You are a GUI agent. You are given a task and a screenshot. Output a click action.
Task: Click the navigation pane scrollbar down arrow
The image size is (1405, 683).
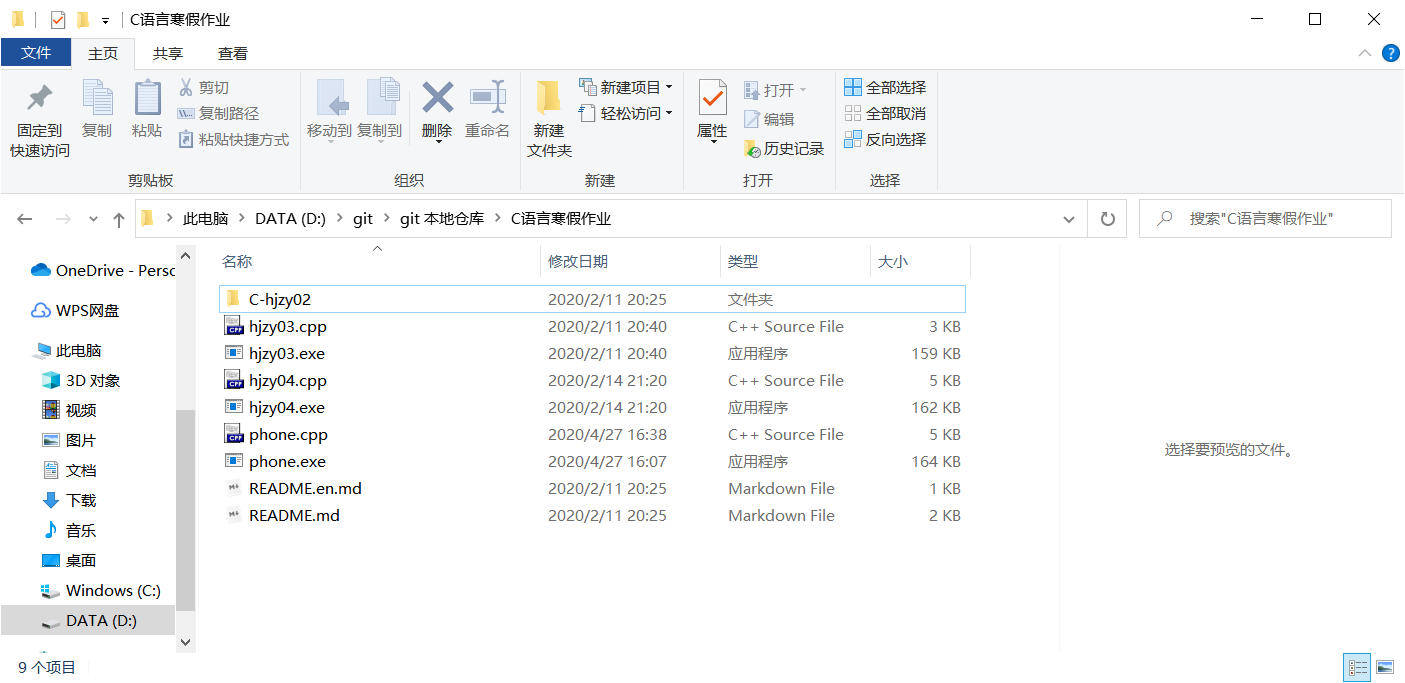click(185, 642)
